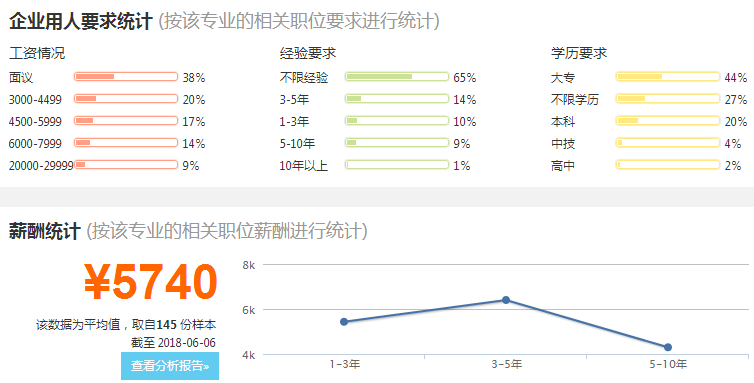Click the 1-3年 x-axis label on chart
The width and height of the screenshot is (754, 383).
point(344,364)
